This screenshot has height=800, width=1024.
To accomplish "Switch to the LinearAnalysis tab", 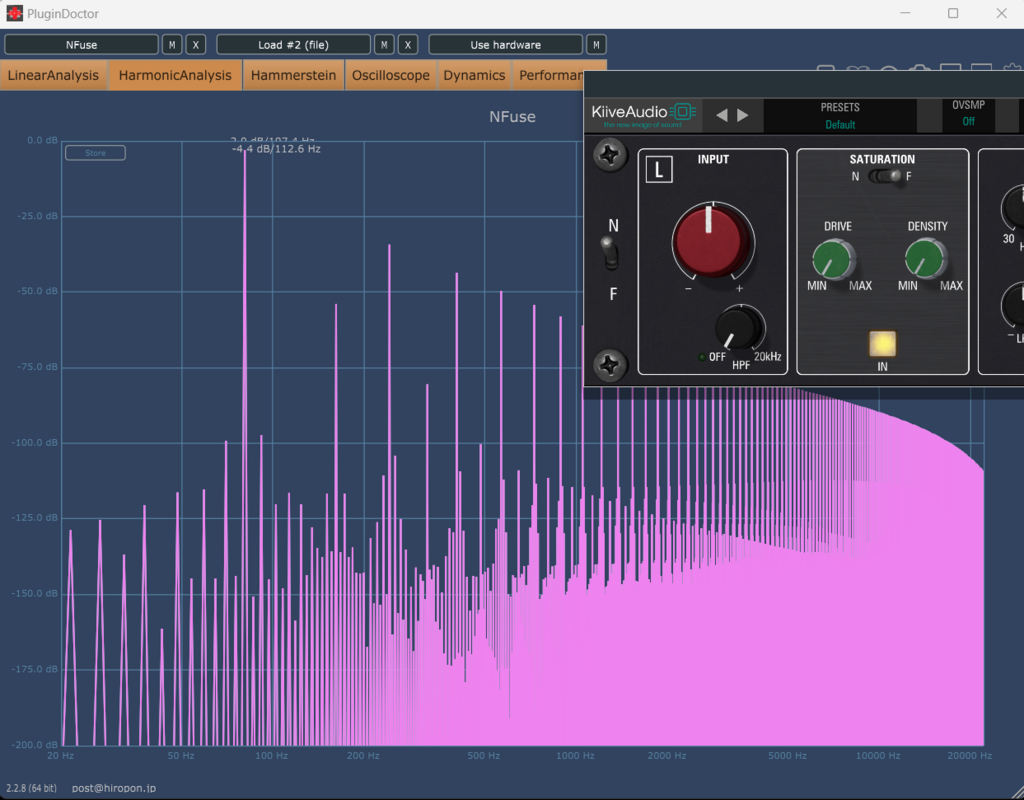I will [x=54, y=75].
